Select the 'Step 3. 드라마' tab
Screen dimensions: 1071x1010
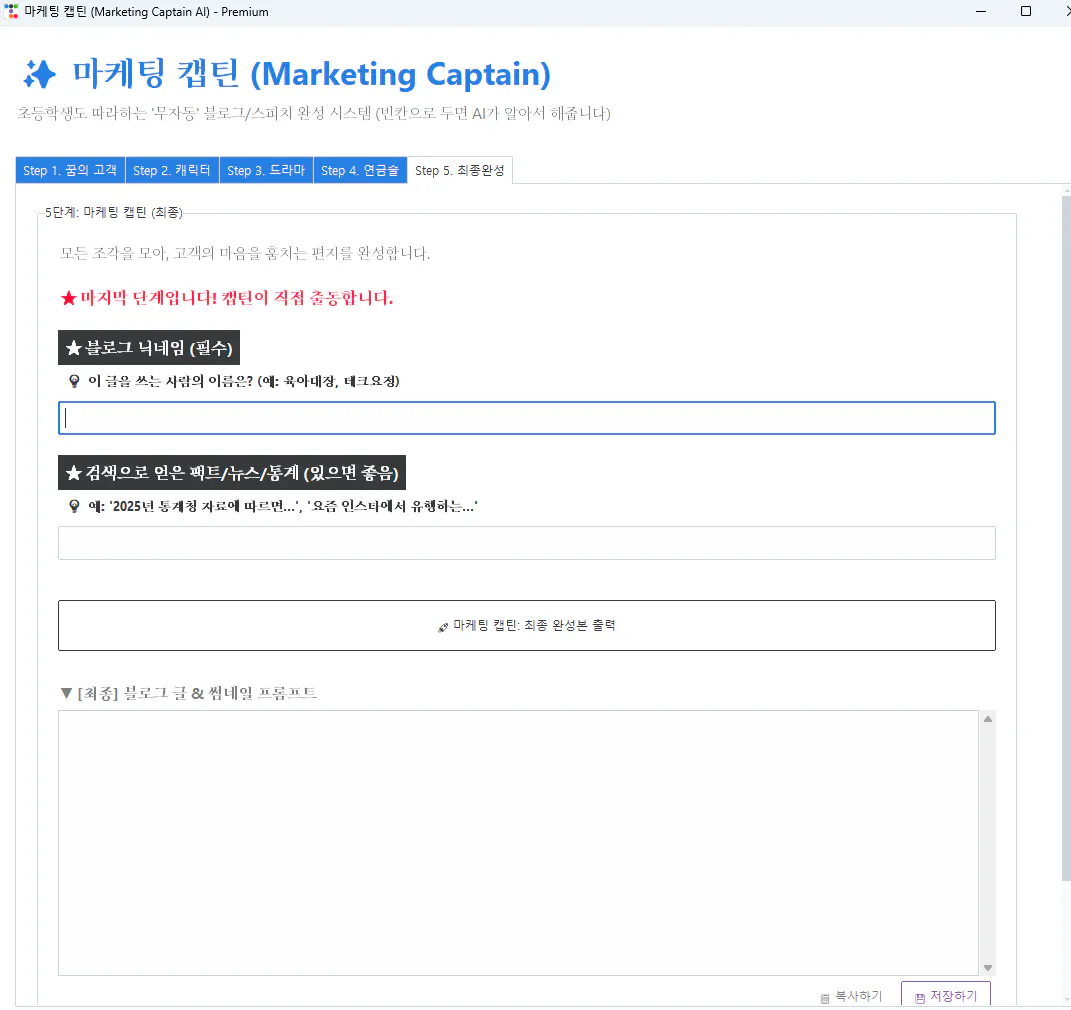pyautogui.click(x=266, y=170)
